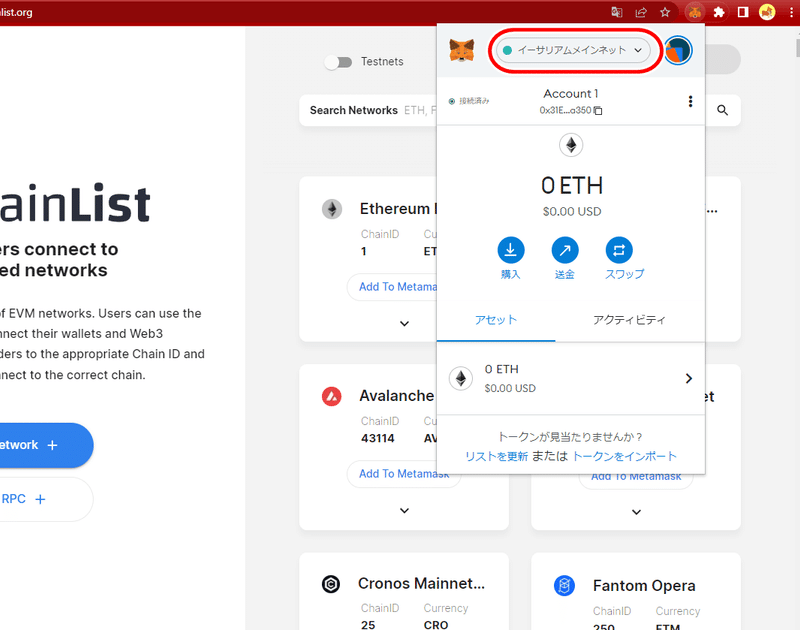Switch to the Activity (アクティビティ) tab

[x=630, y=320]
